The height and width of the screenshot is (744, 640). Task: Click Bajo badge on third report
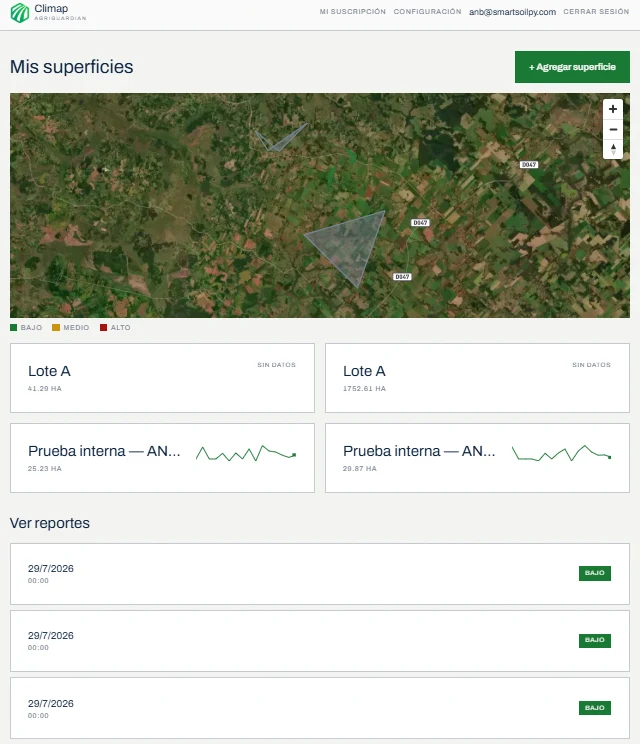coord(594,708)
